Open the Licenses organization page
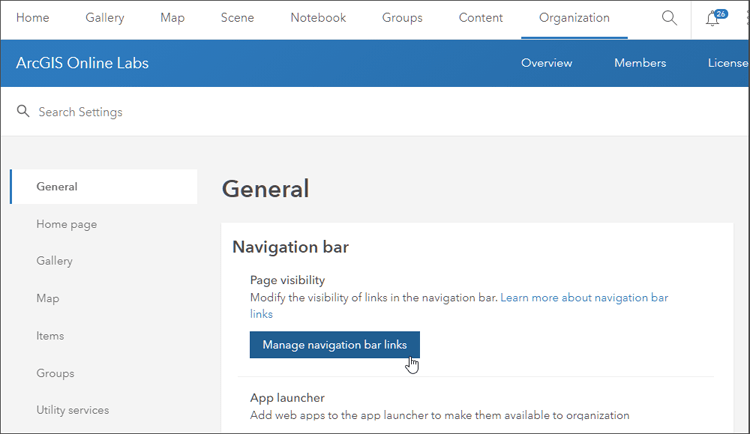This screenshot has height=434, width=750. (x=728, y=63)
